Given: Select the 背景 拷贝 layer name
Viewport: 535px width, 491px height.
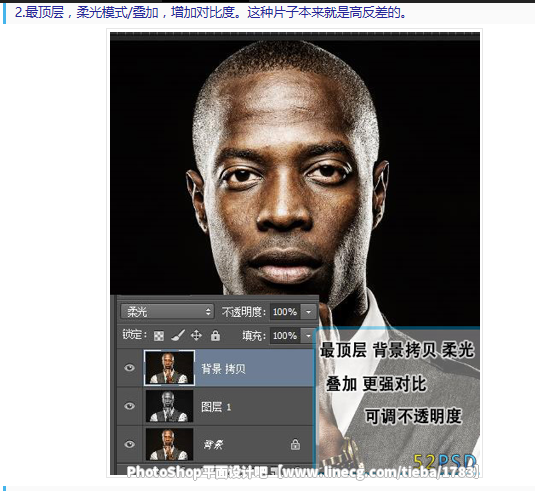Looking at the screenshot, I should coord(223,369).
